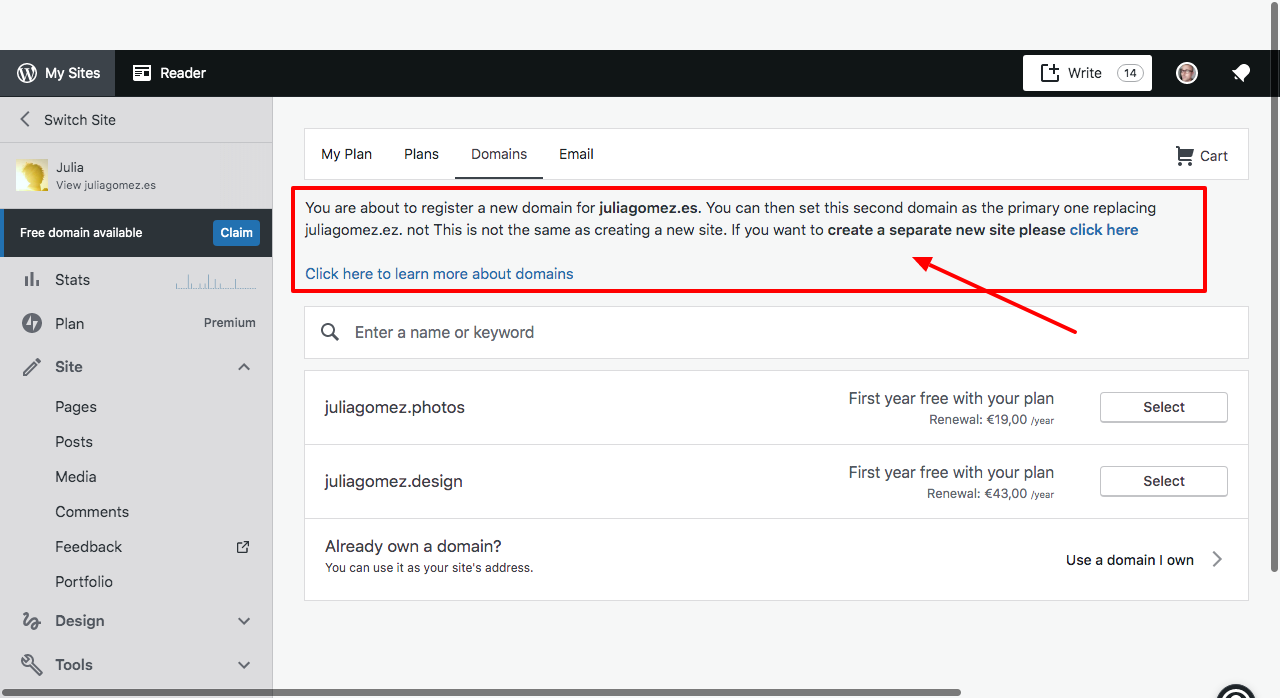
Task: Open Portfolio in the sidebar
Action: (x=84, y=582)
